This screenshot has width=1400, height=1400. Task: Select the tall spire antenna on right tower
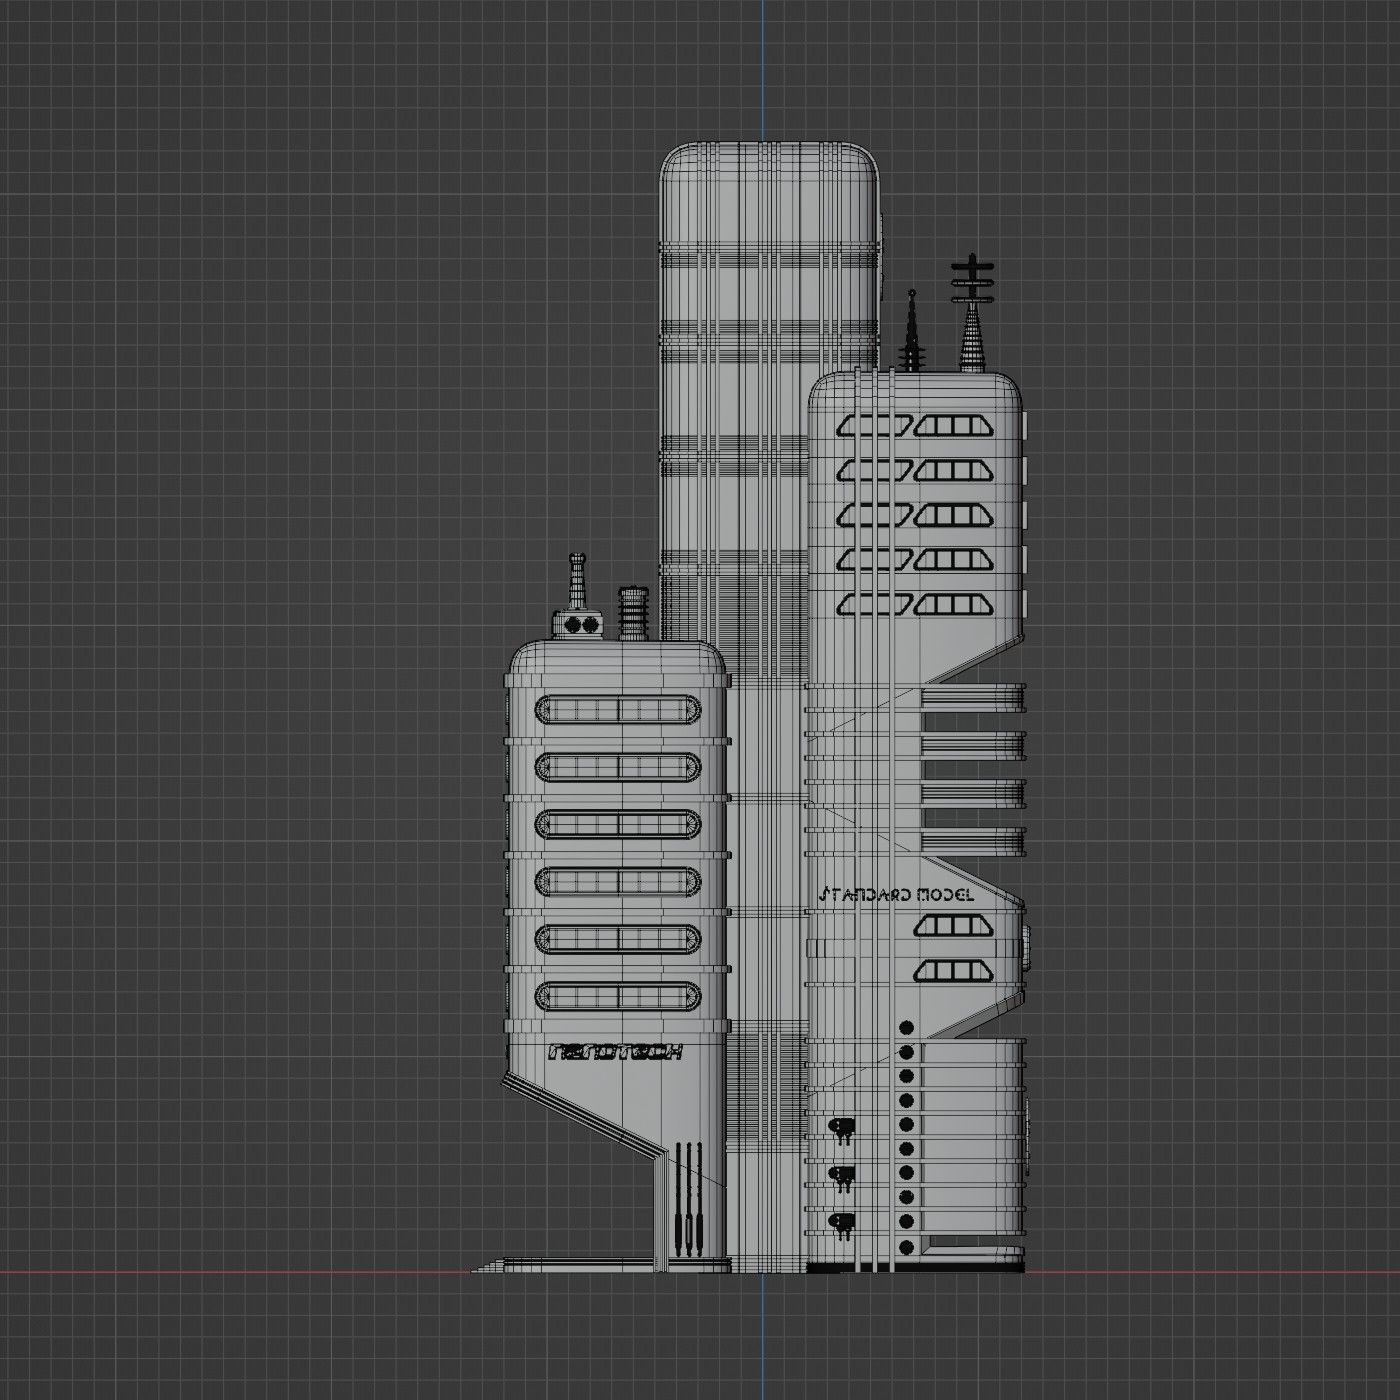point(912,325)
